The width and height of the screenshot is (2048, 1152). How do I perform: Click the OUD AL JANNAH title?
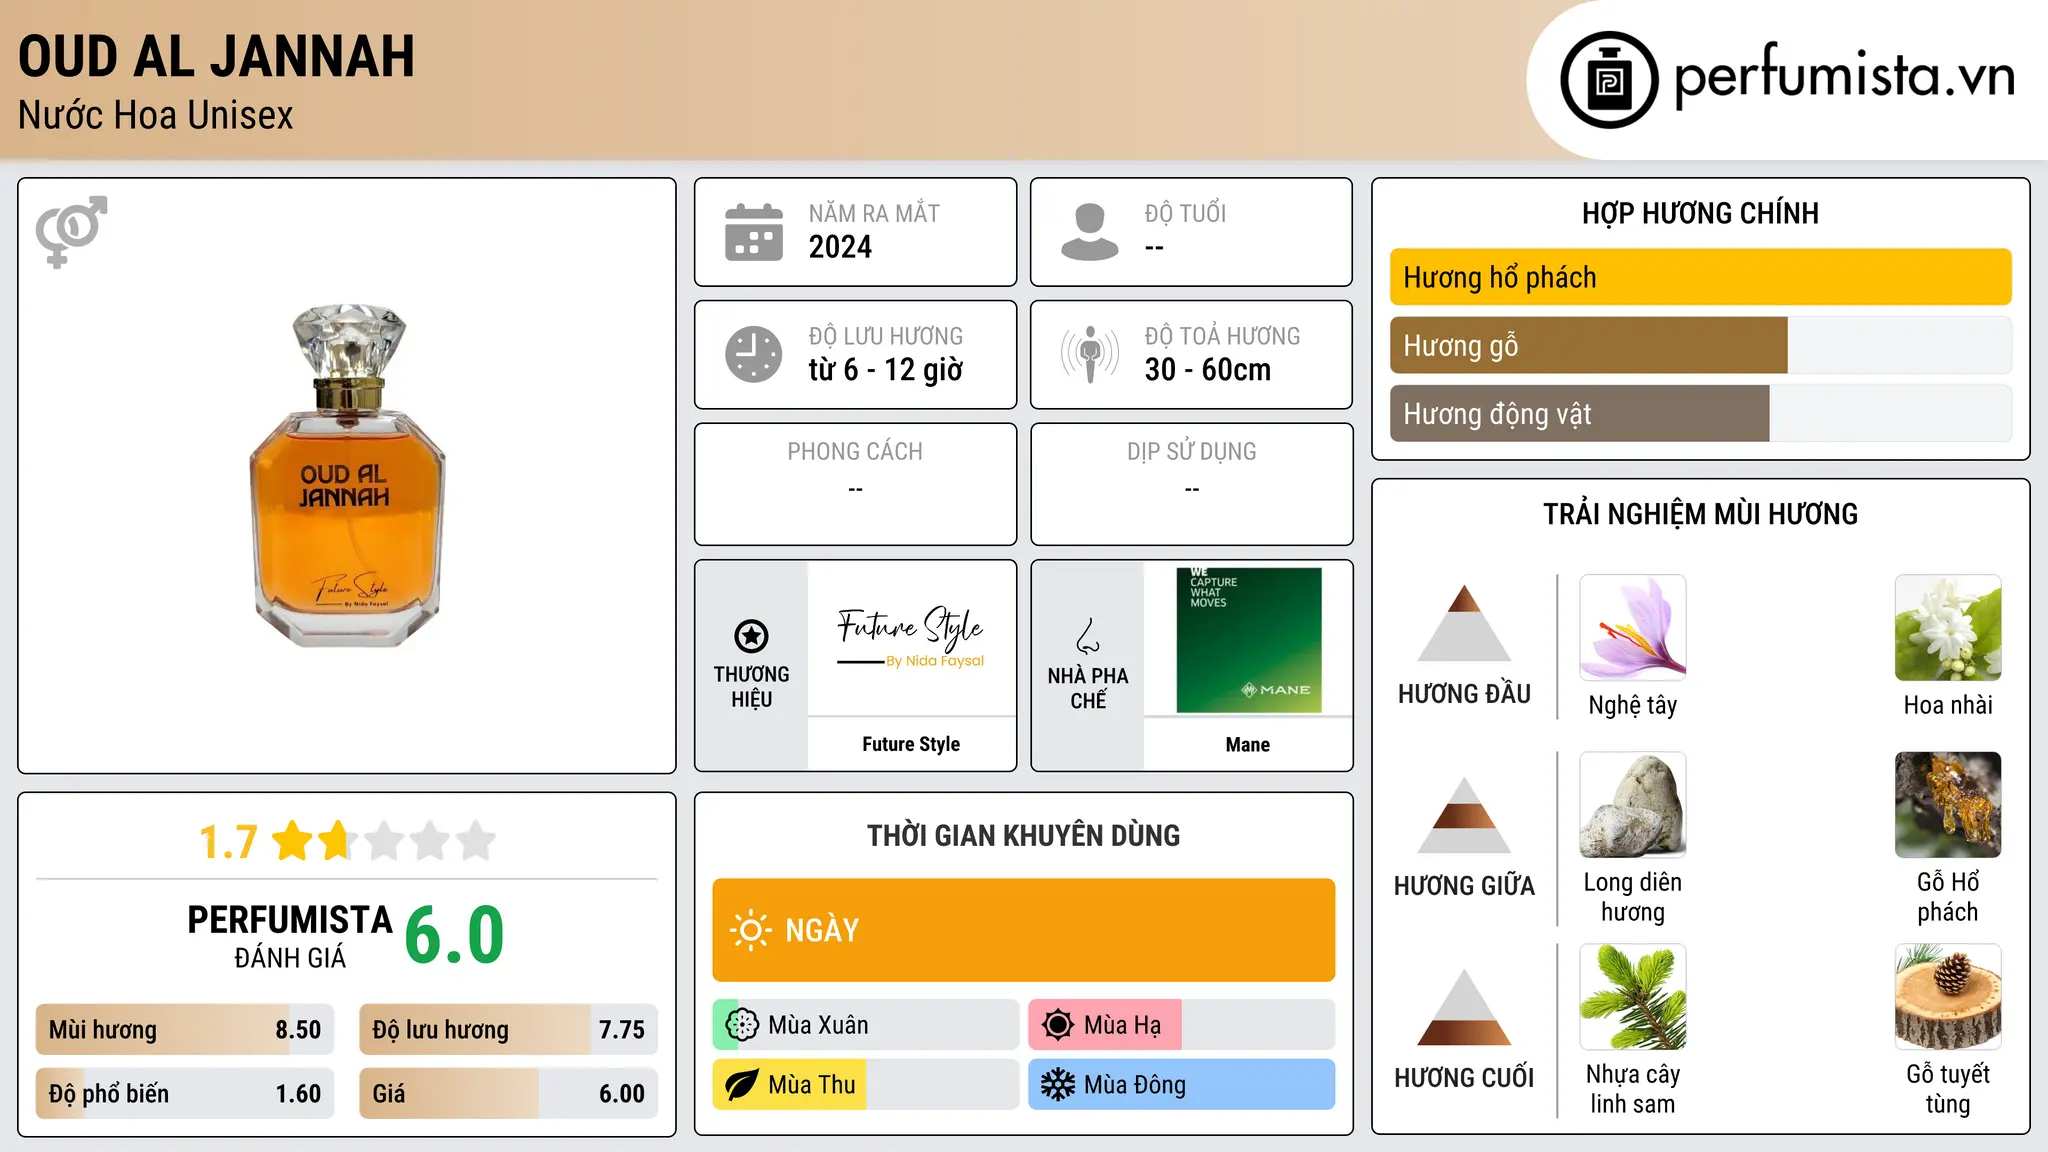click(216, 56)
